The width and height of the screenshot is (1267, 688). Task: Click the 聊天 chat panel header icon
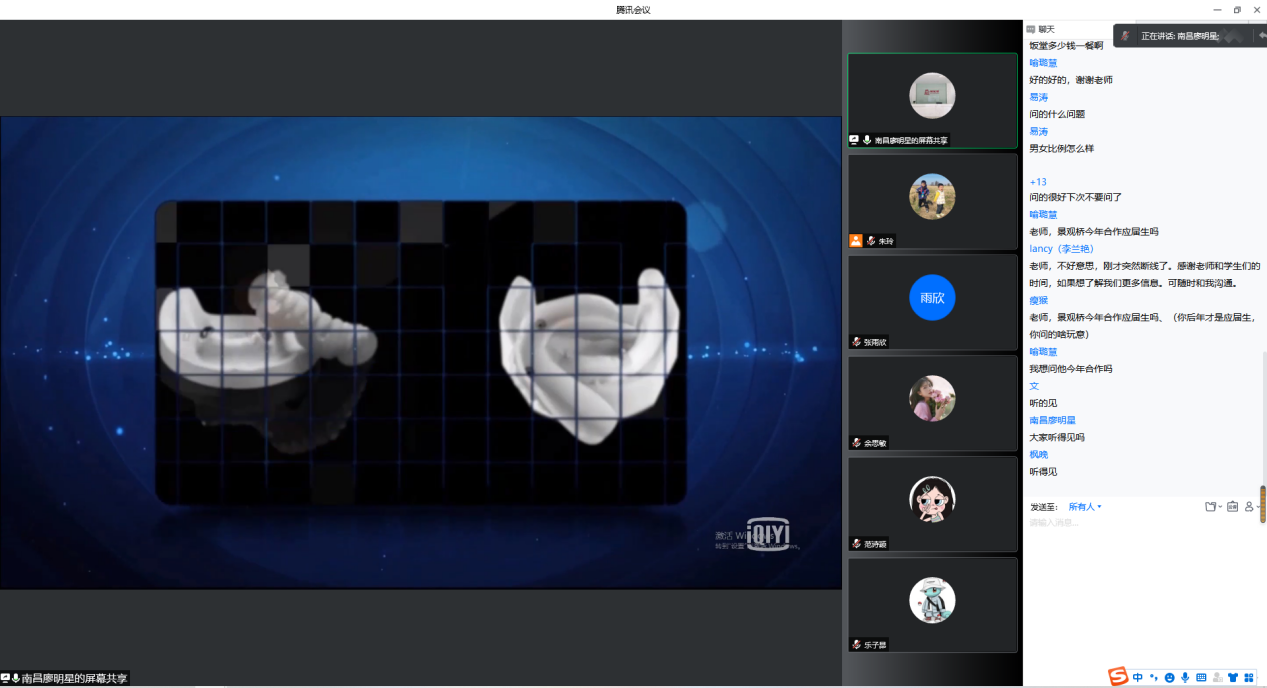[1031, 29]
